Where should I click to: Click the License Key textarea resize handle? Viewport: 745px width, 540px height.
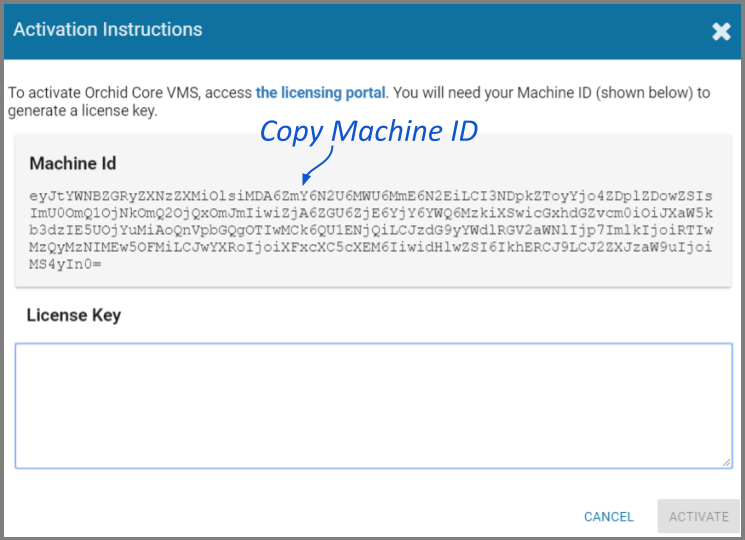pos(726,463)
